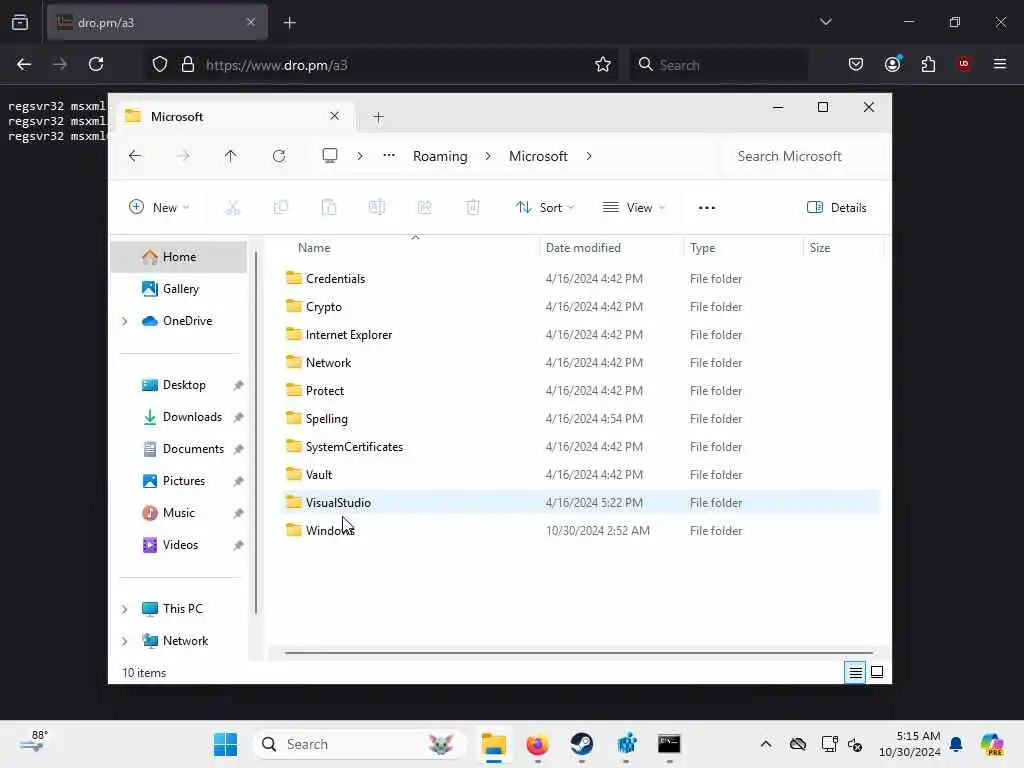Switch to large thumbnails view icon in status bar
1024x768 pixels.
coord(877,672)
